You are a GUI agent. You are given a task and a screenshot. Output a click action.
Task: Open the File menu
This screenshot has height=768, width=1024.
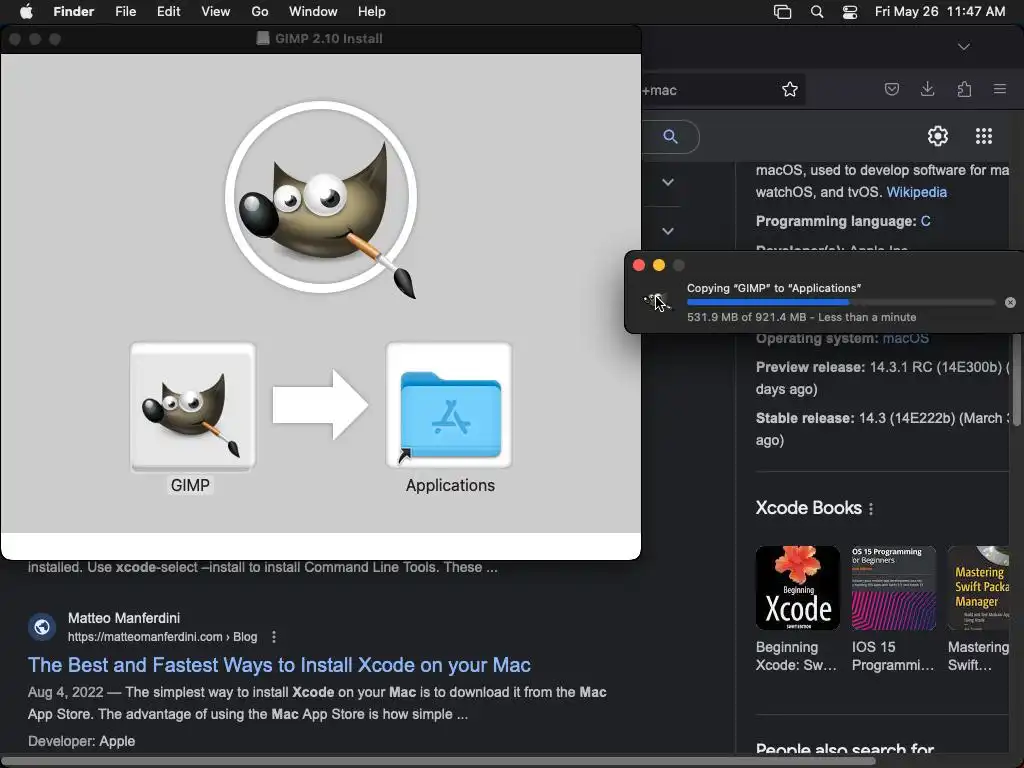[125, 11]
